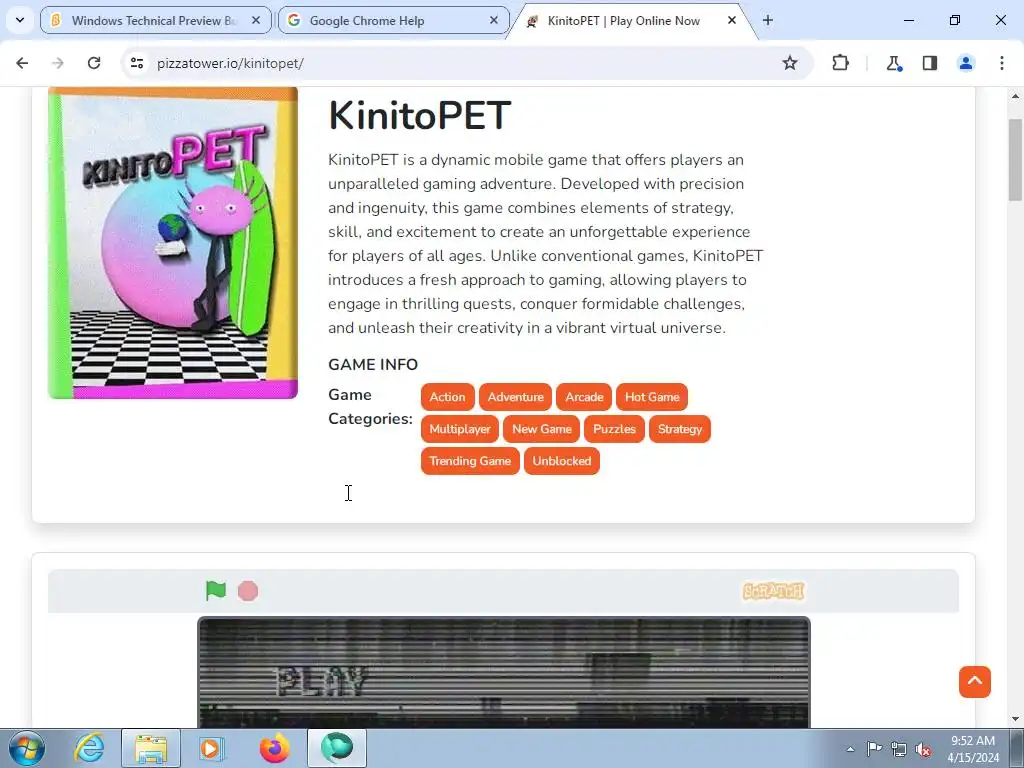Screen dimensions: 1024x768
Task: Click the page vertical scrollbar thumb
Action: point(1015,160)
